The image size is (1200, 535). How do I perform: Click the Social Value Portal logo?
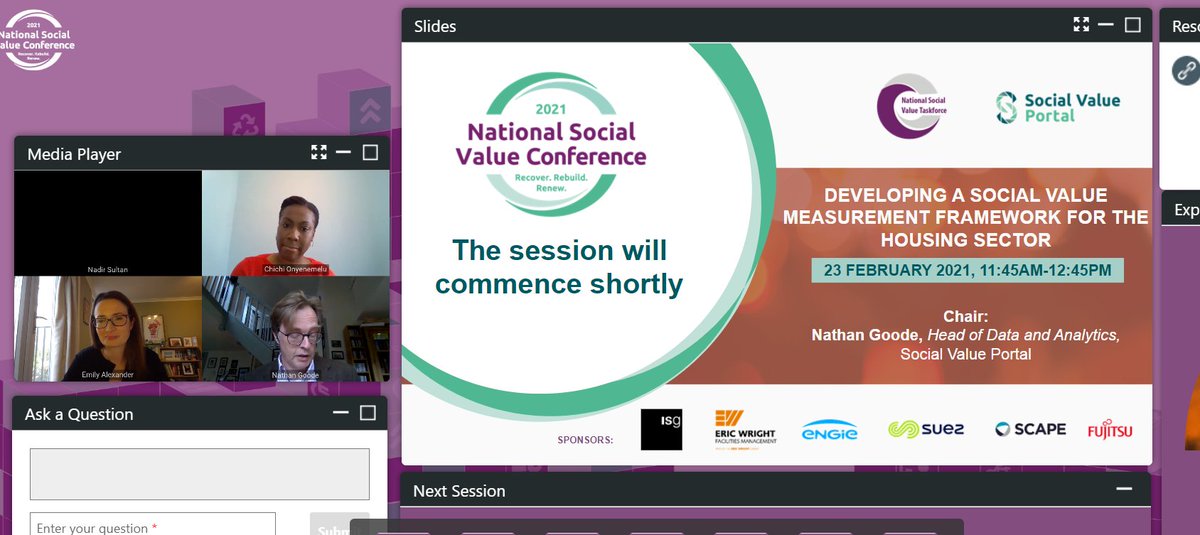[1058, 107]
